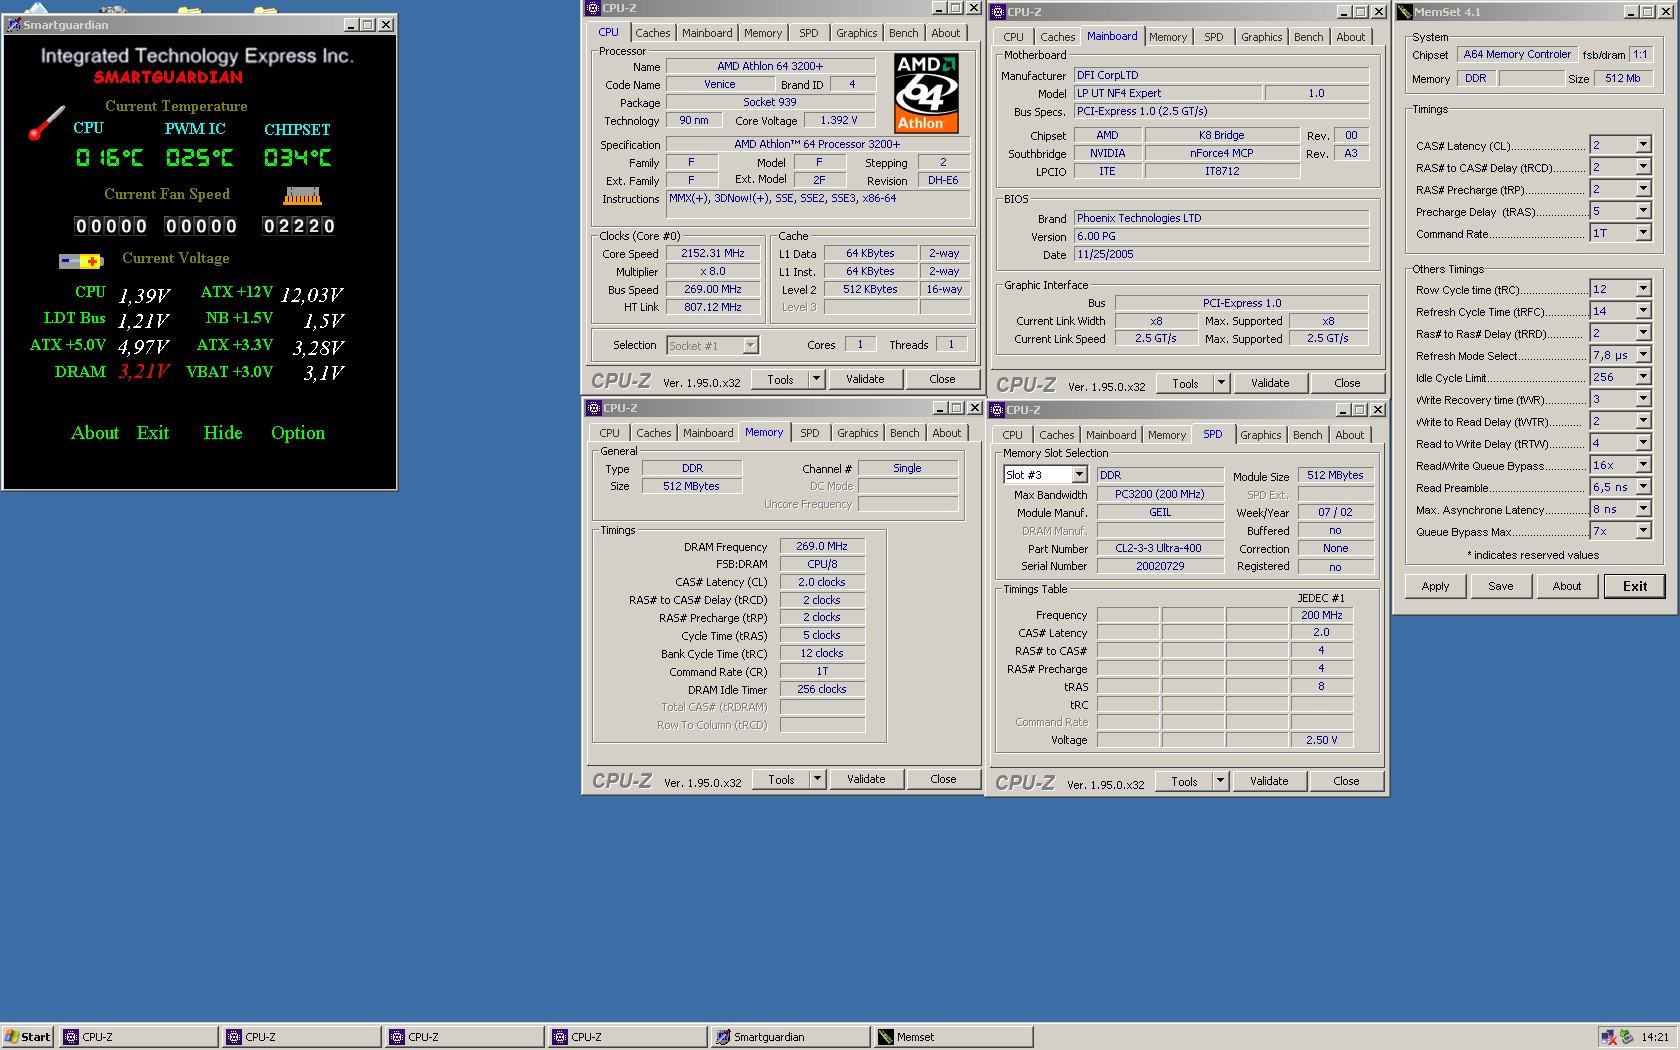Click Apply in MemSet

click(x=1435, y=586)
